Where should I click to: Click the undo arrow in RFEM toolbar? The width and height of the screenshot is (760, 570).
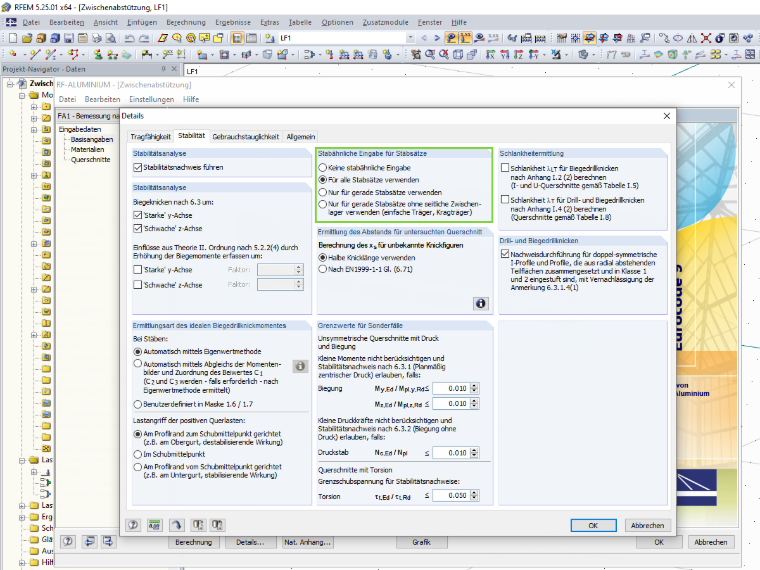pos(129,38)
